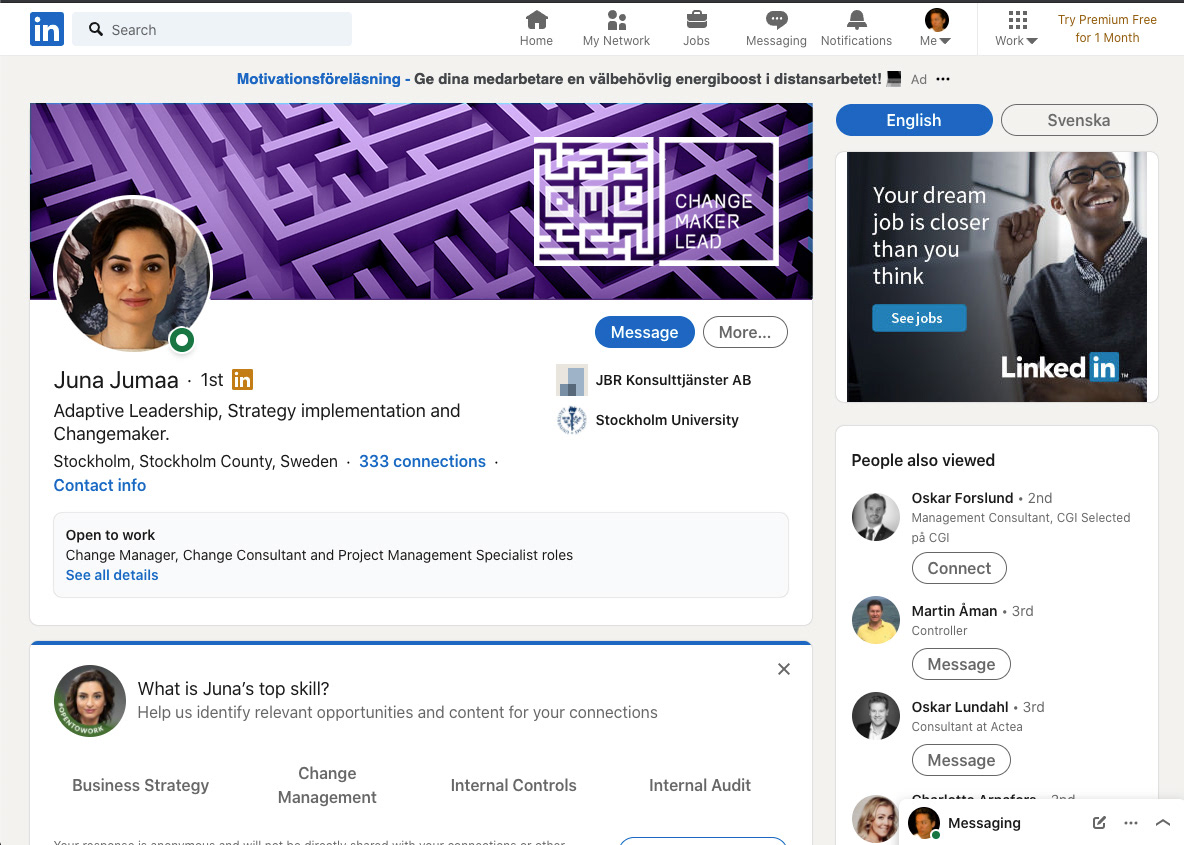Image resolution: width=1184 pixels, height=845 pixels.
Task: Open Martin Åman's profile name
Action: click(954, 611)
